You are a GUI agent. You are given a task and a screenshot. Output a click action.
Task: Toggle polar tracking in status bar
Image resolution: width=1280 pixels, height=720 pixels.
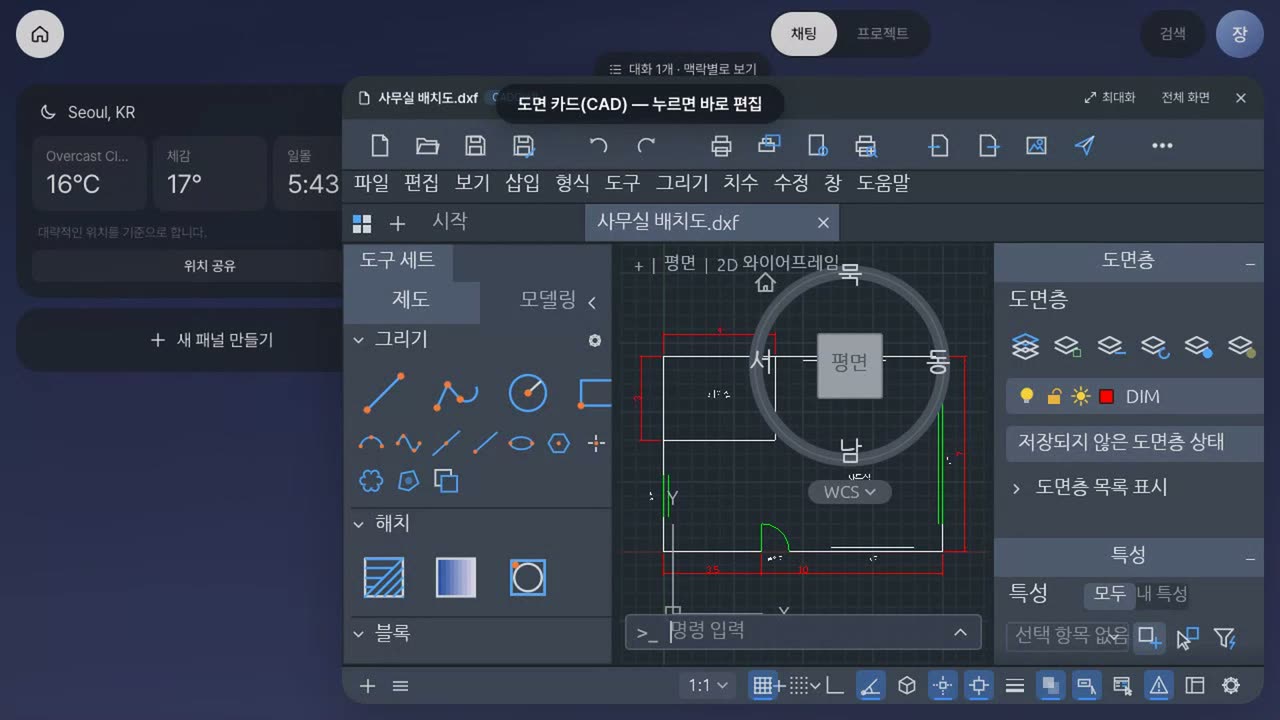click(871, 685)
